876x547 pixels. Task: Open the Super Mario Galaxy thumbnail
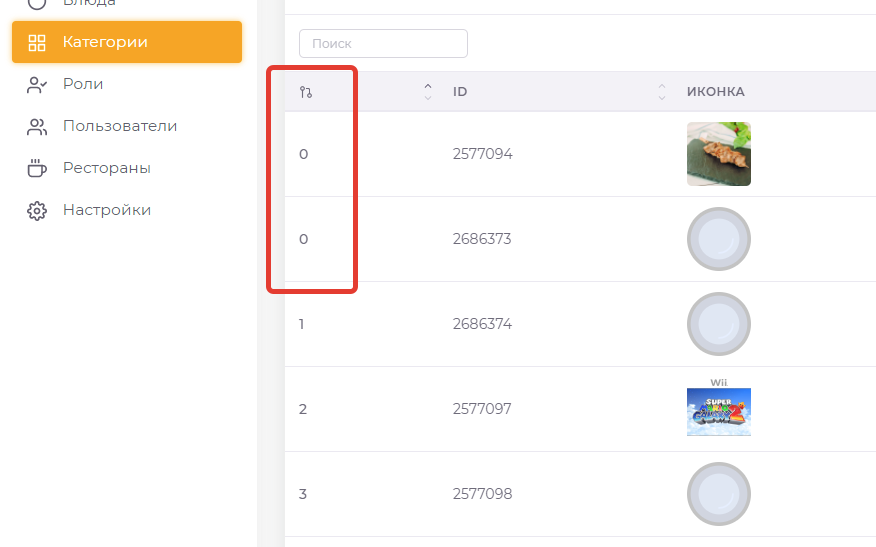point(719,409)
